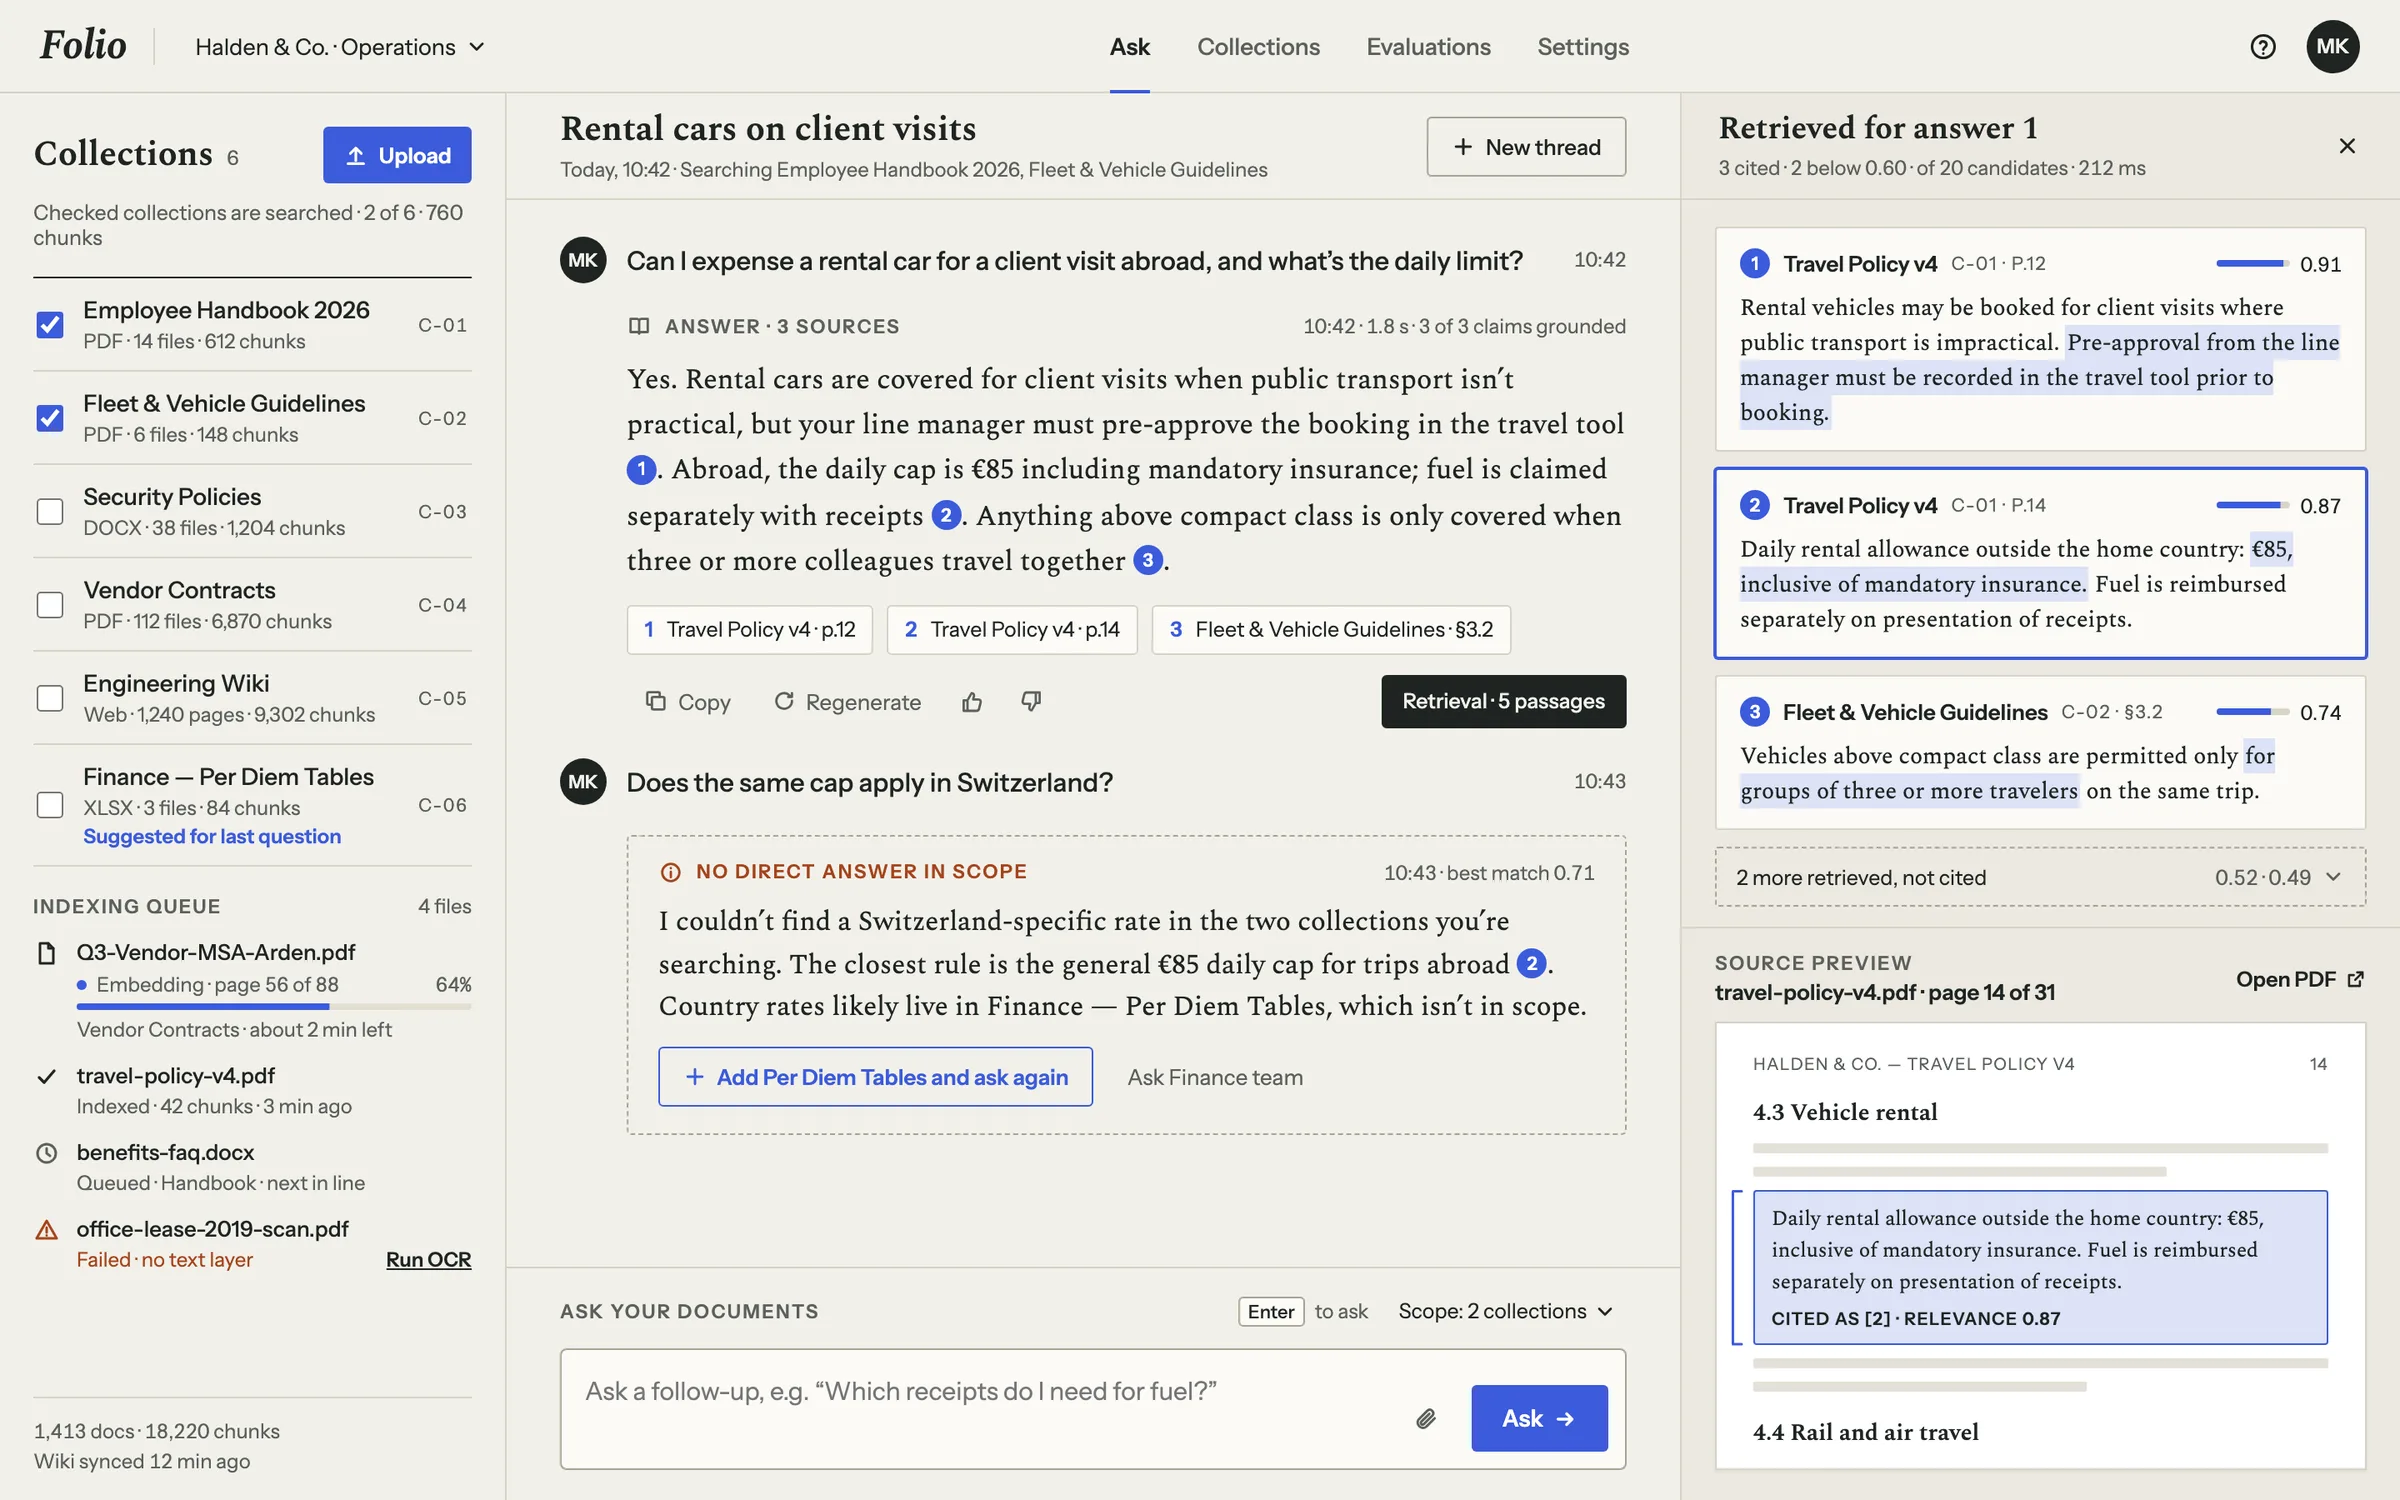Click 0.91 relevance bar on passage 1
The height and width of the screenshot is (1500, 2400).
click(2252, 263)
